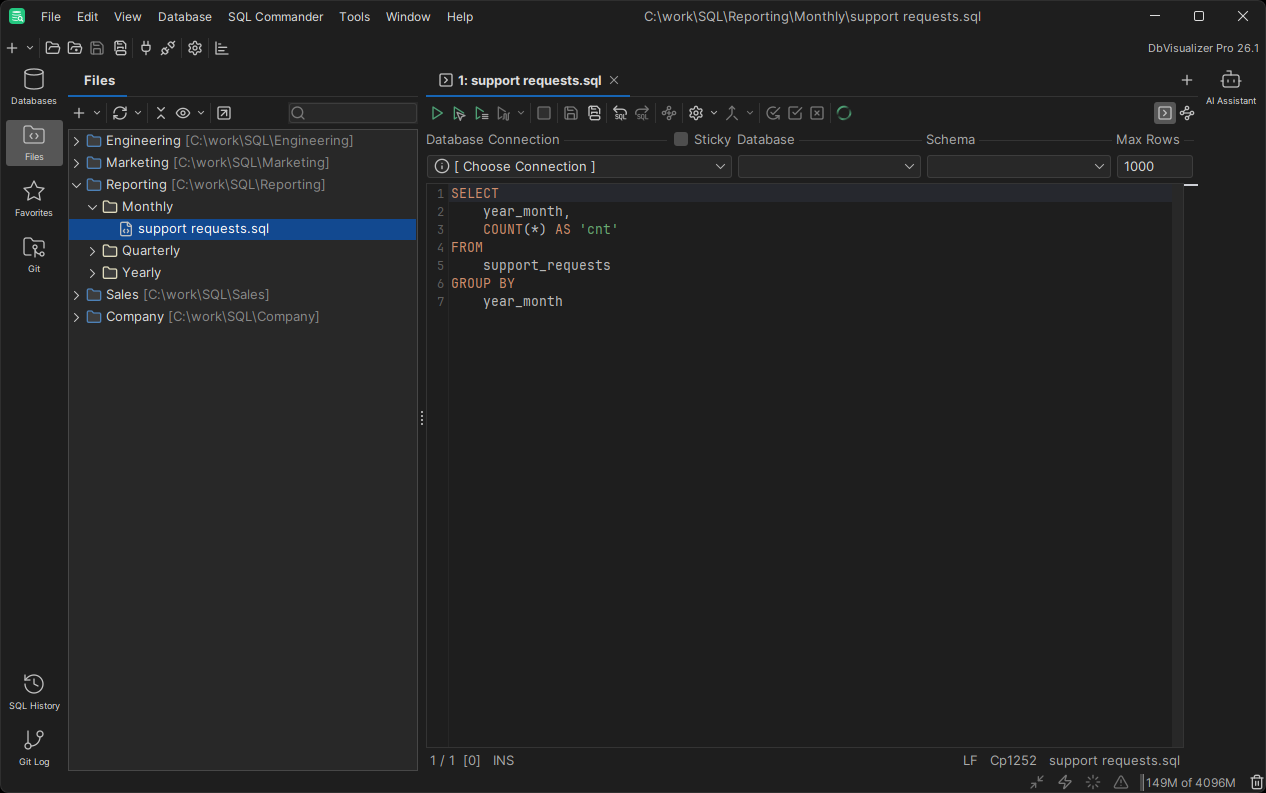
Task: Open the SQL History panel
Action: click(x=34, y=692)
